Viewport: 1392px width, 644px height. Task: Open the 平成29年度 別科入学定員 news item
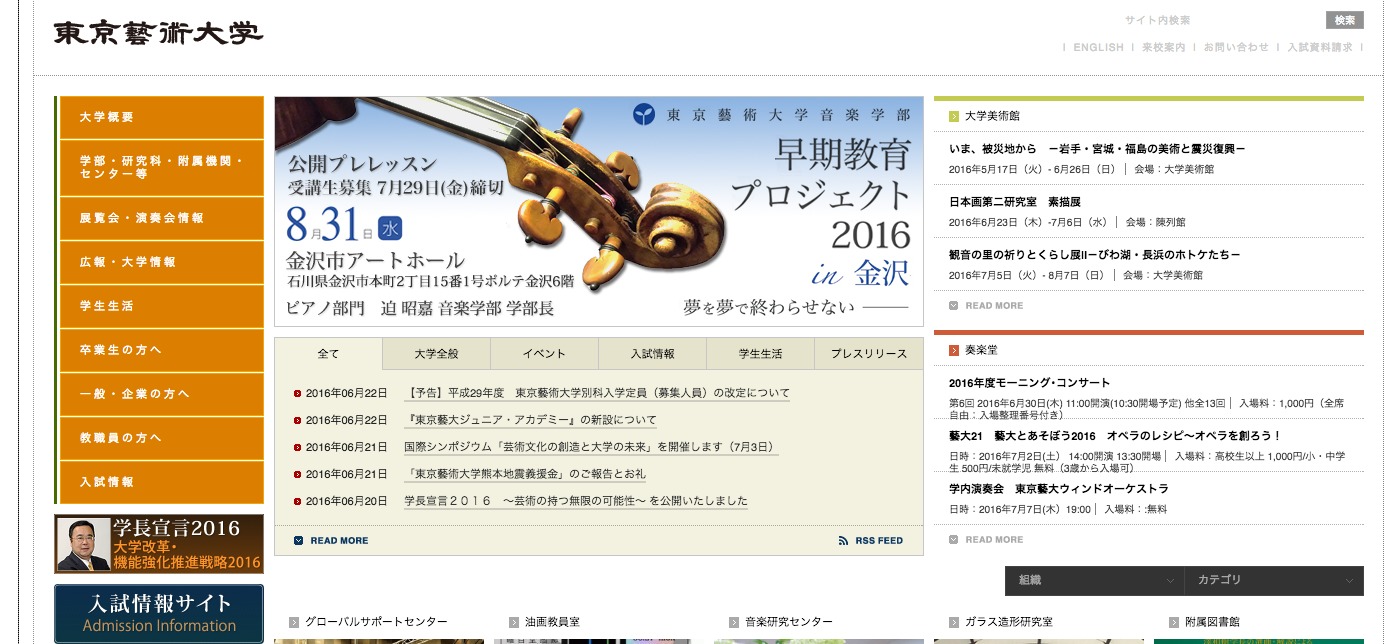coord(597,393)
